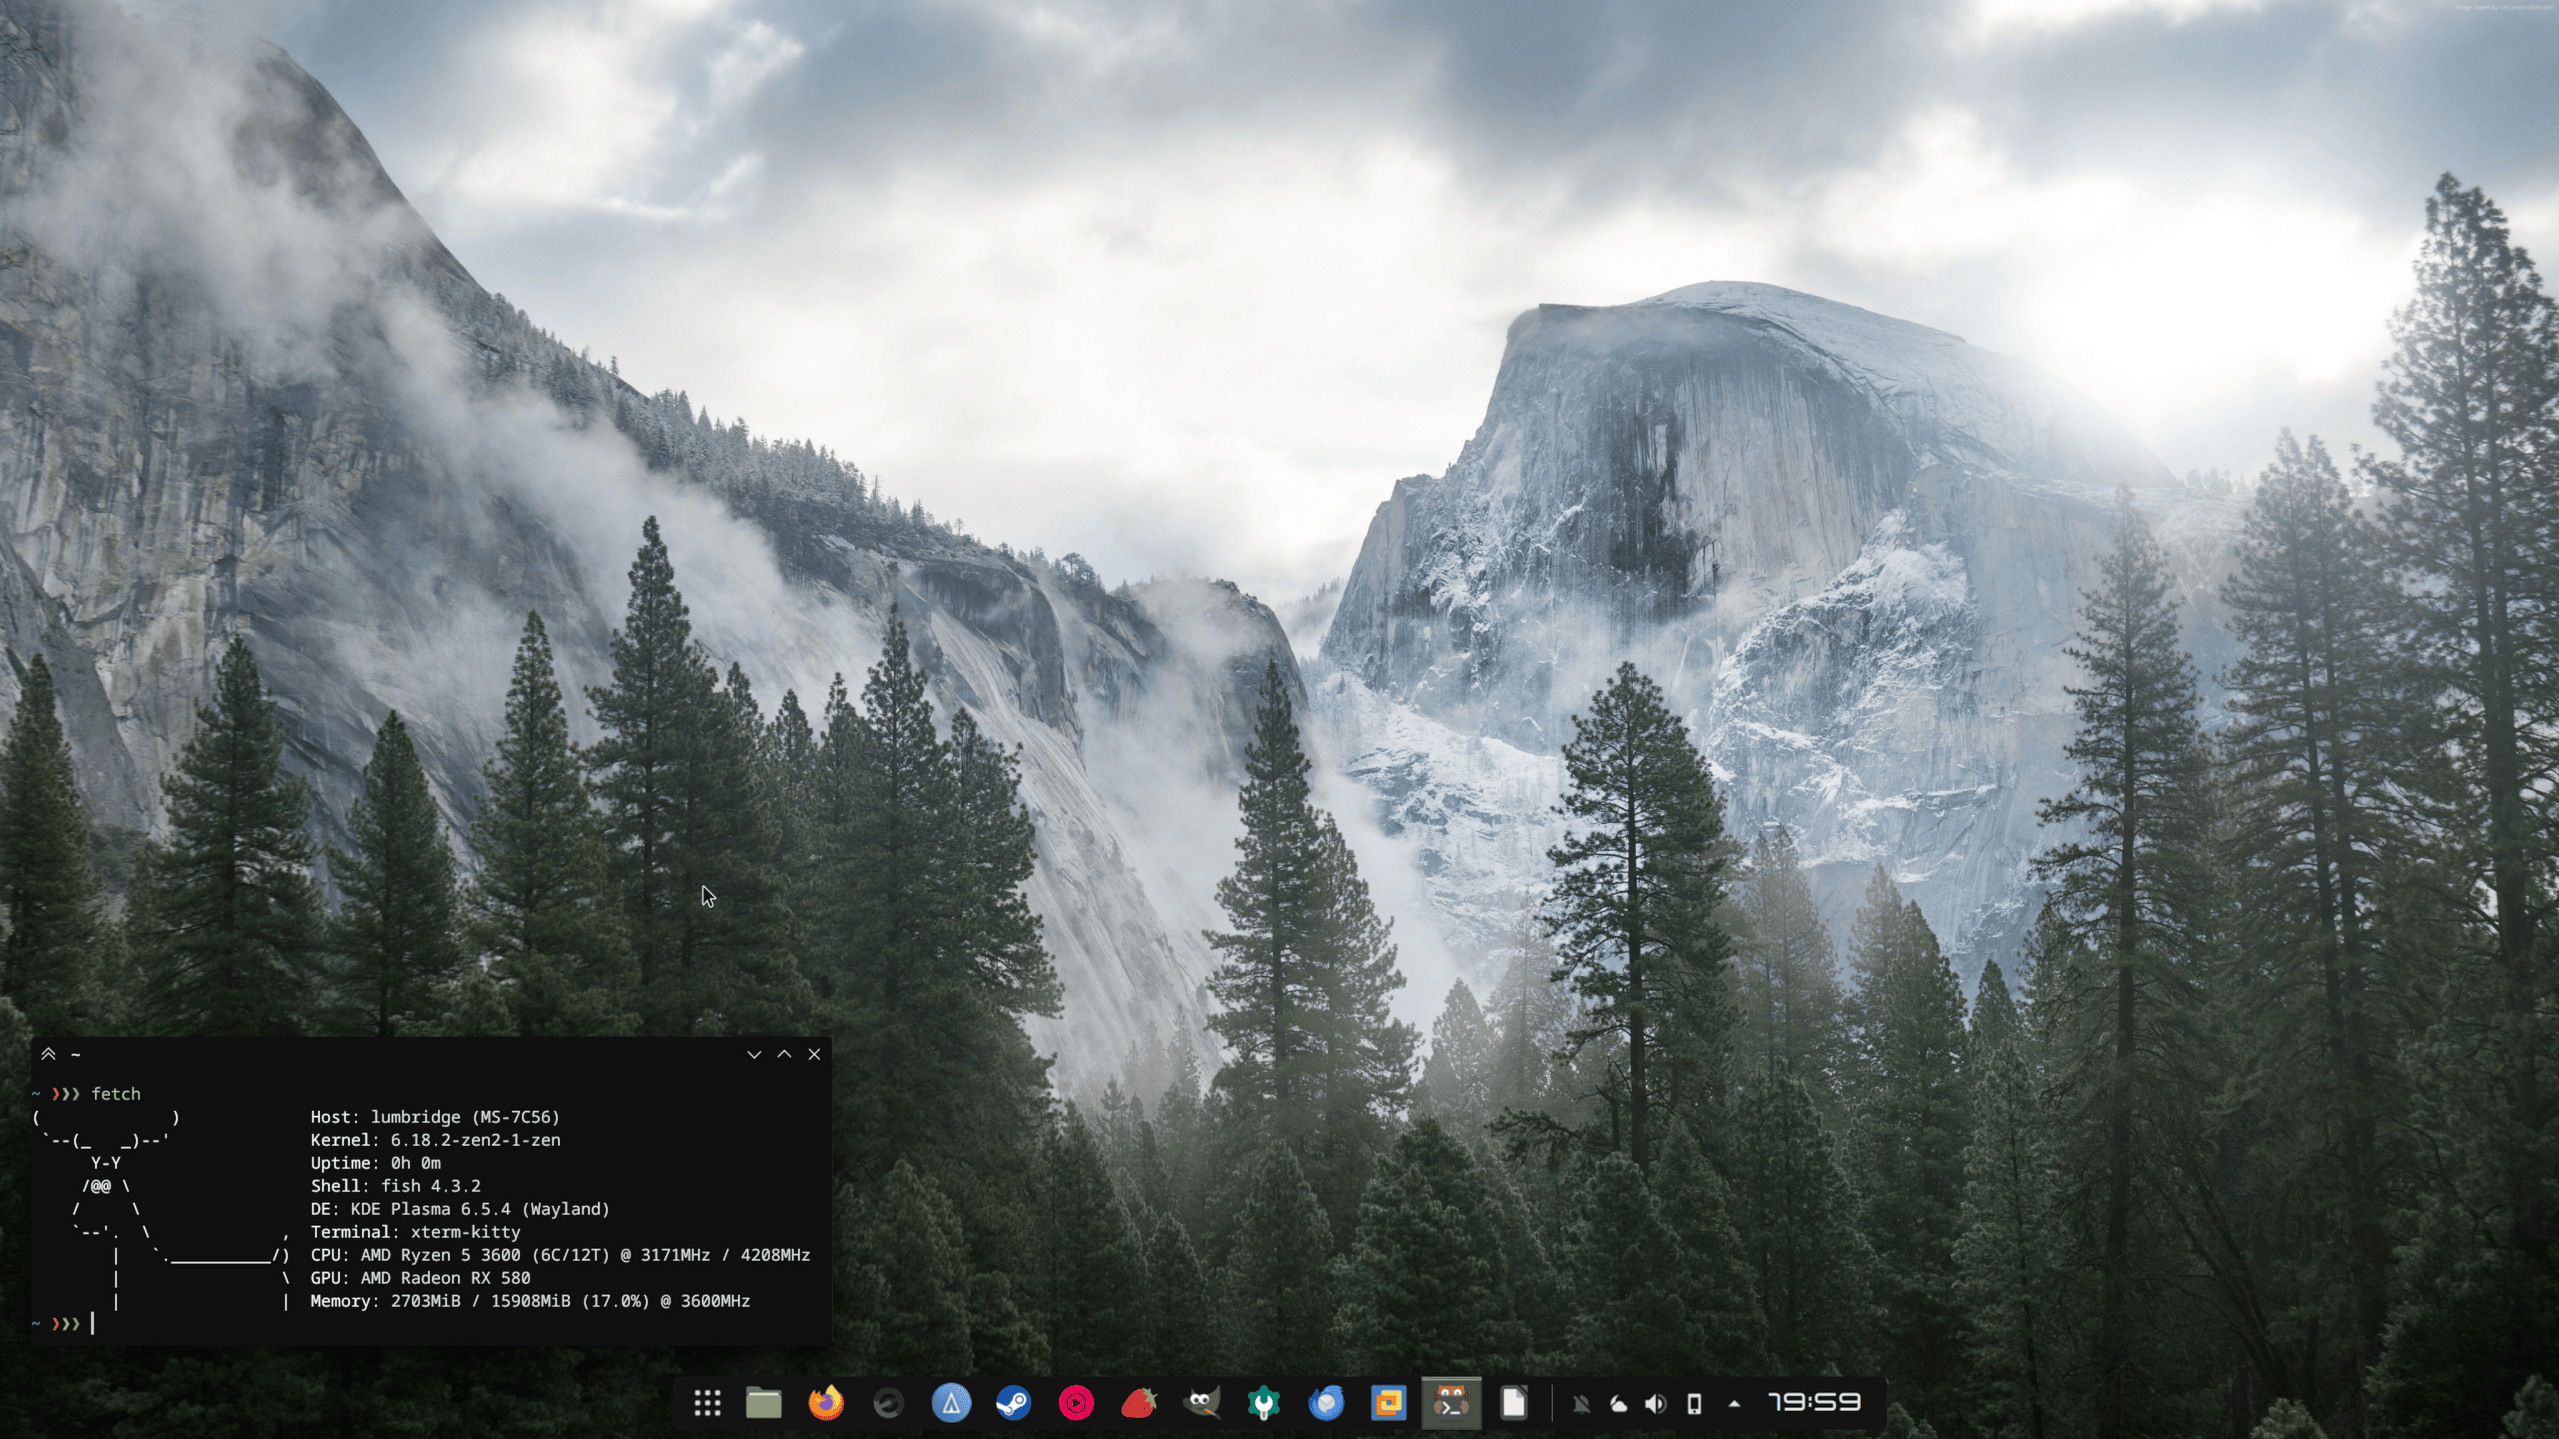
Task: Open the strawberry music player icon
Action: click(1138, 1403)
